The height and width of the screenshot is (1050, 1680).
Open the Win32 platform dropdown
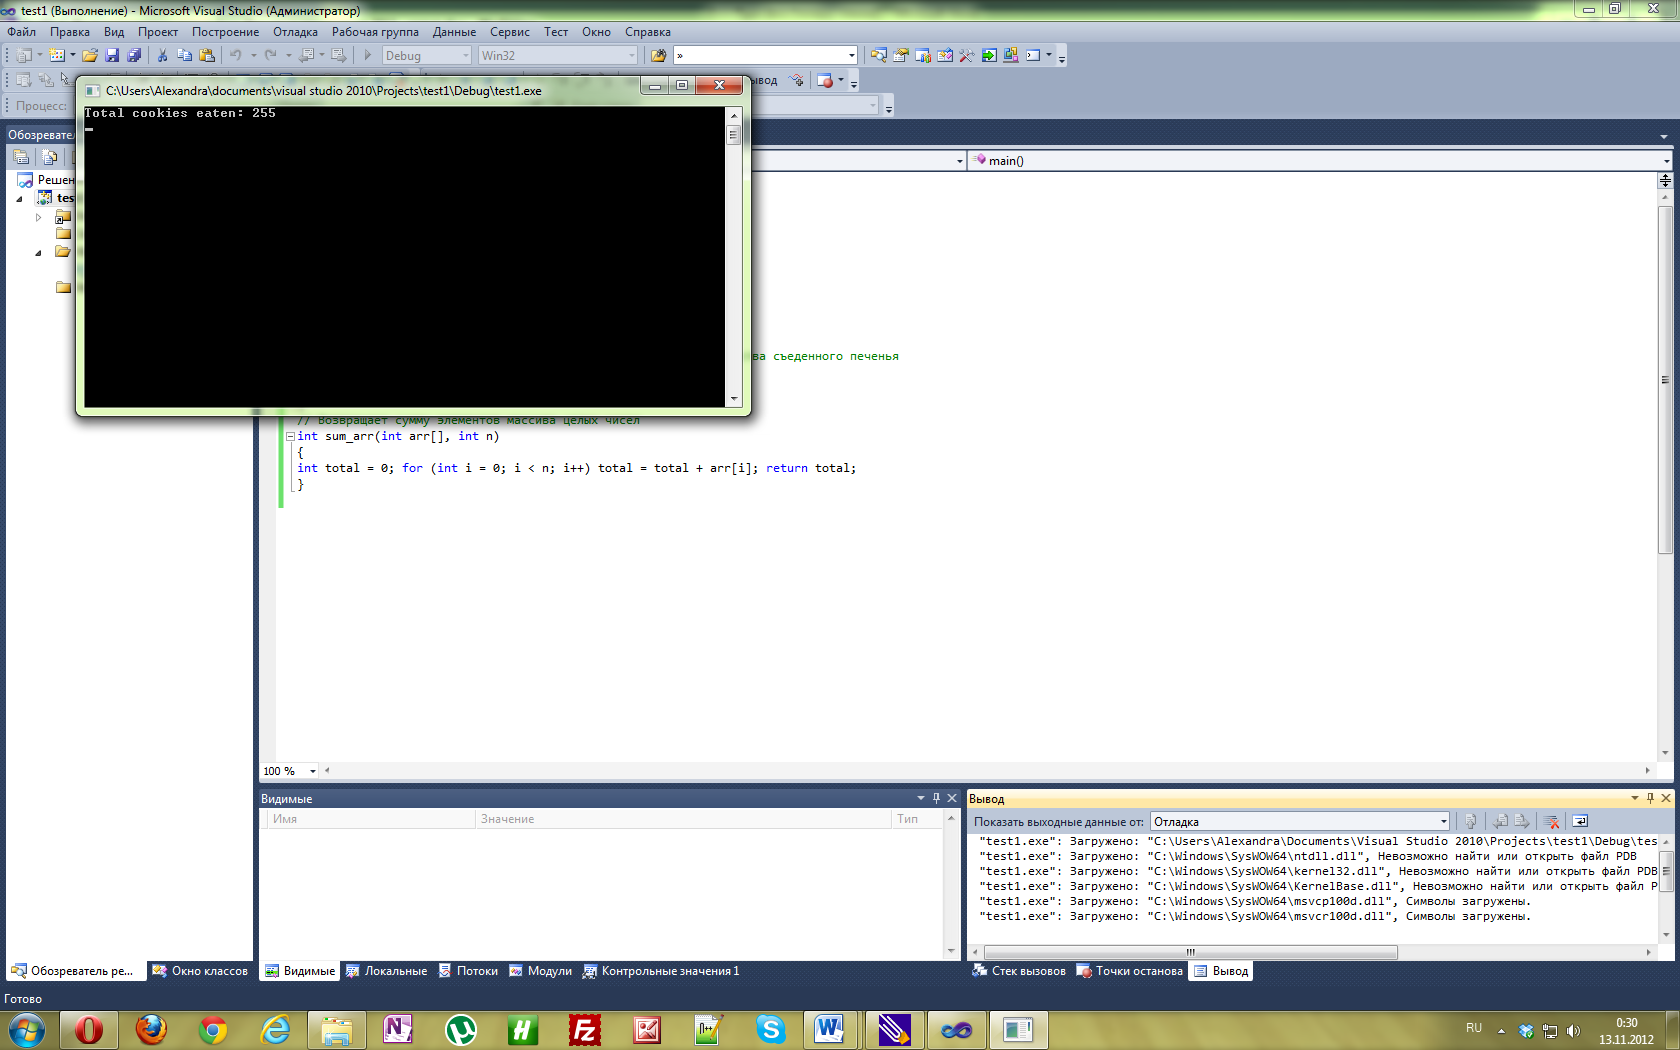point(631,56)
